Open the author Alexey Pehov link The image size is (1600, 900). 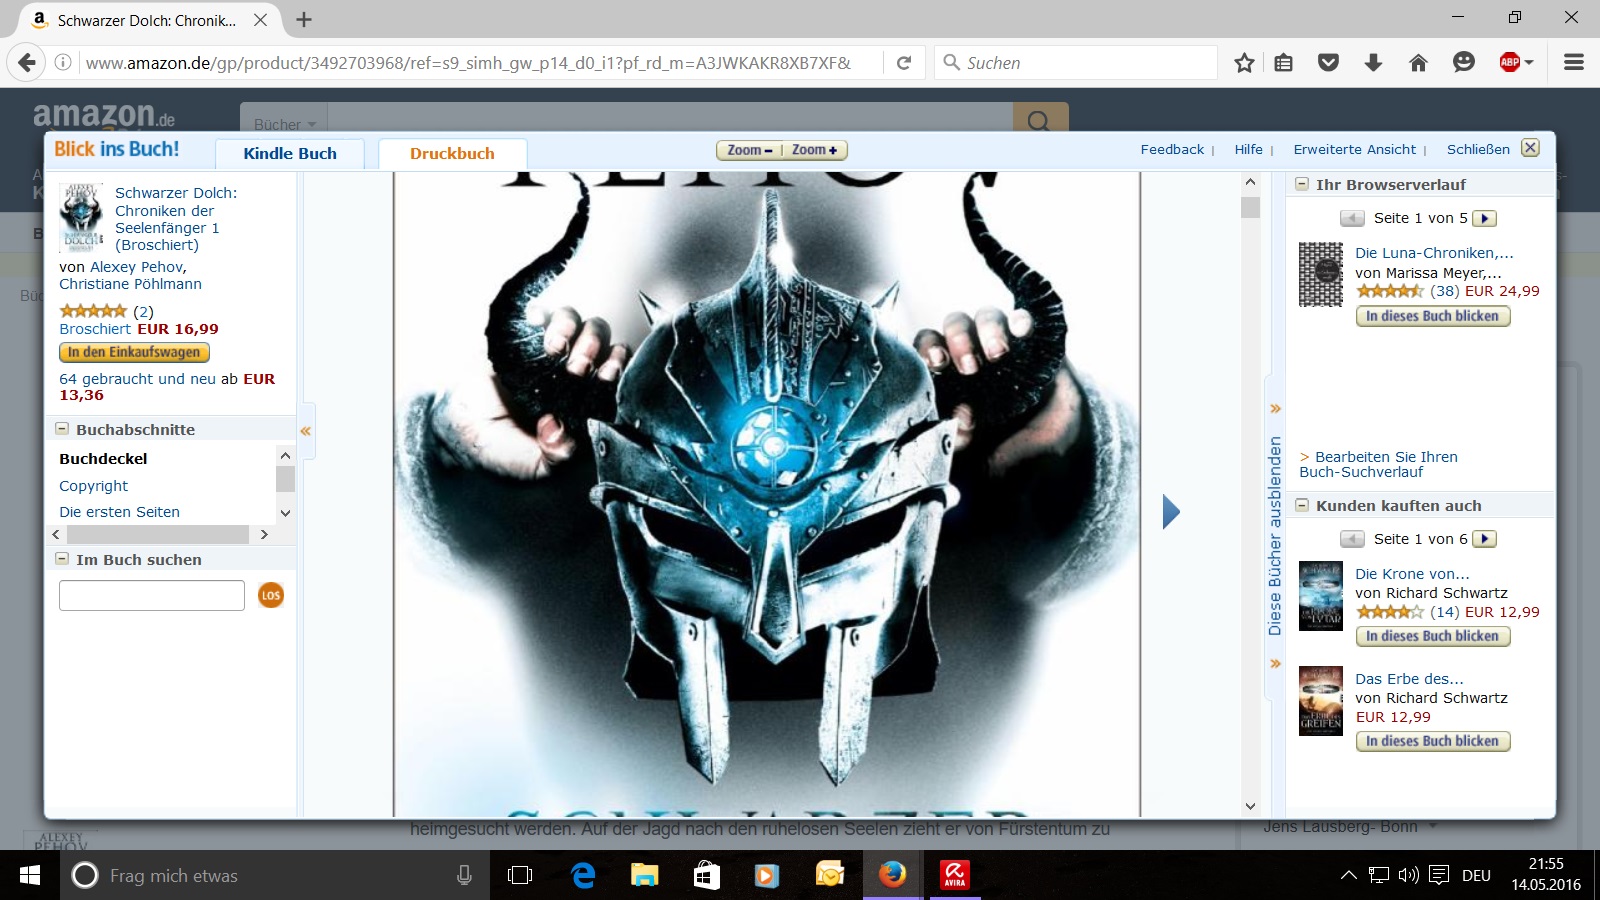click(136, 267)
